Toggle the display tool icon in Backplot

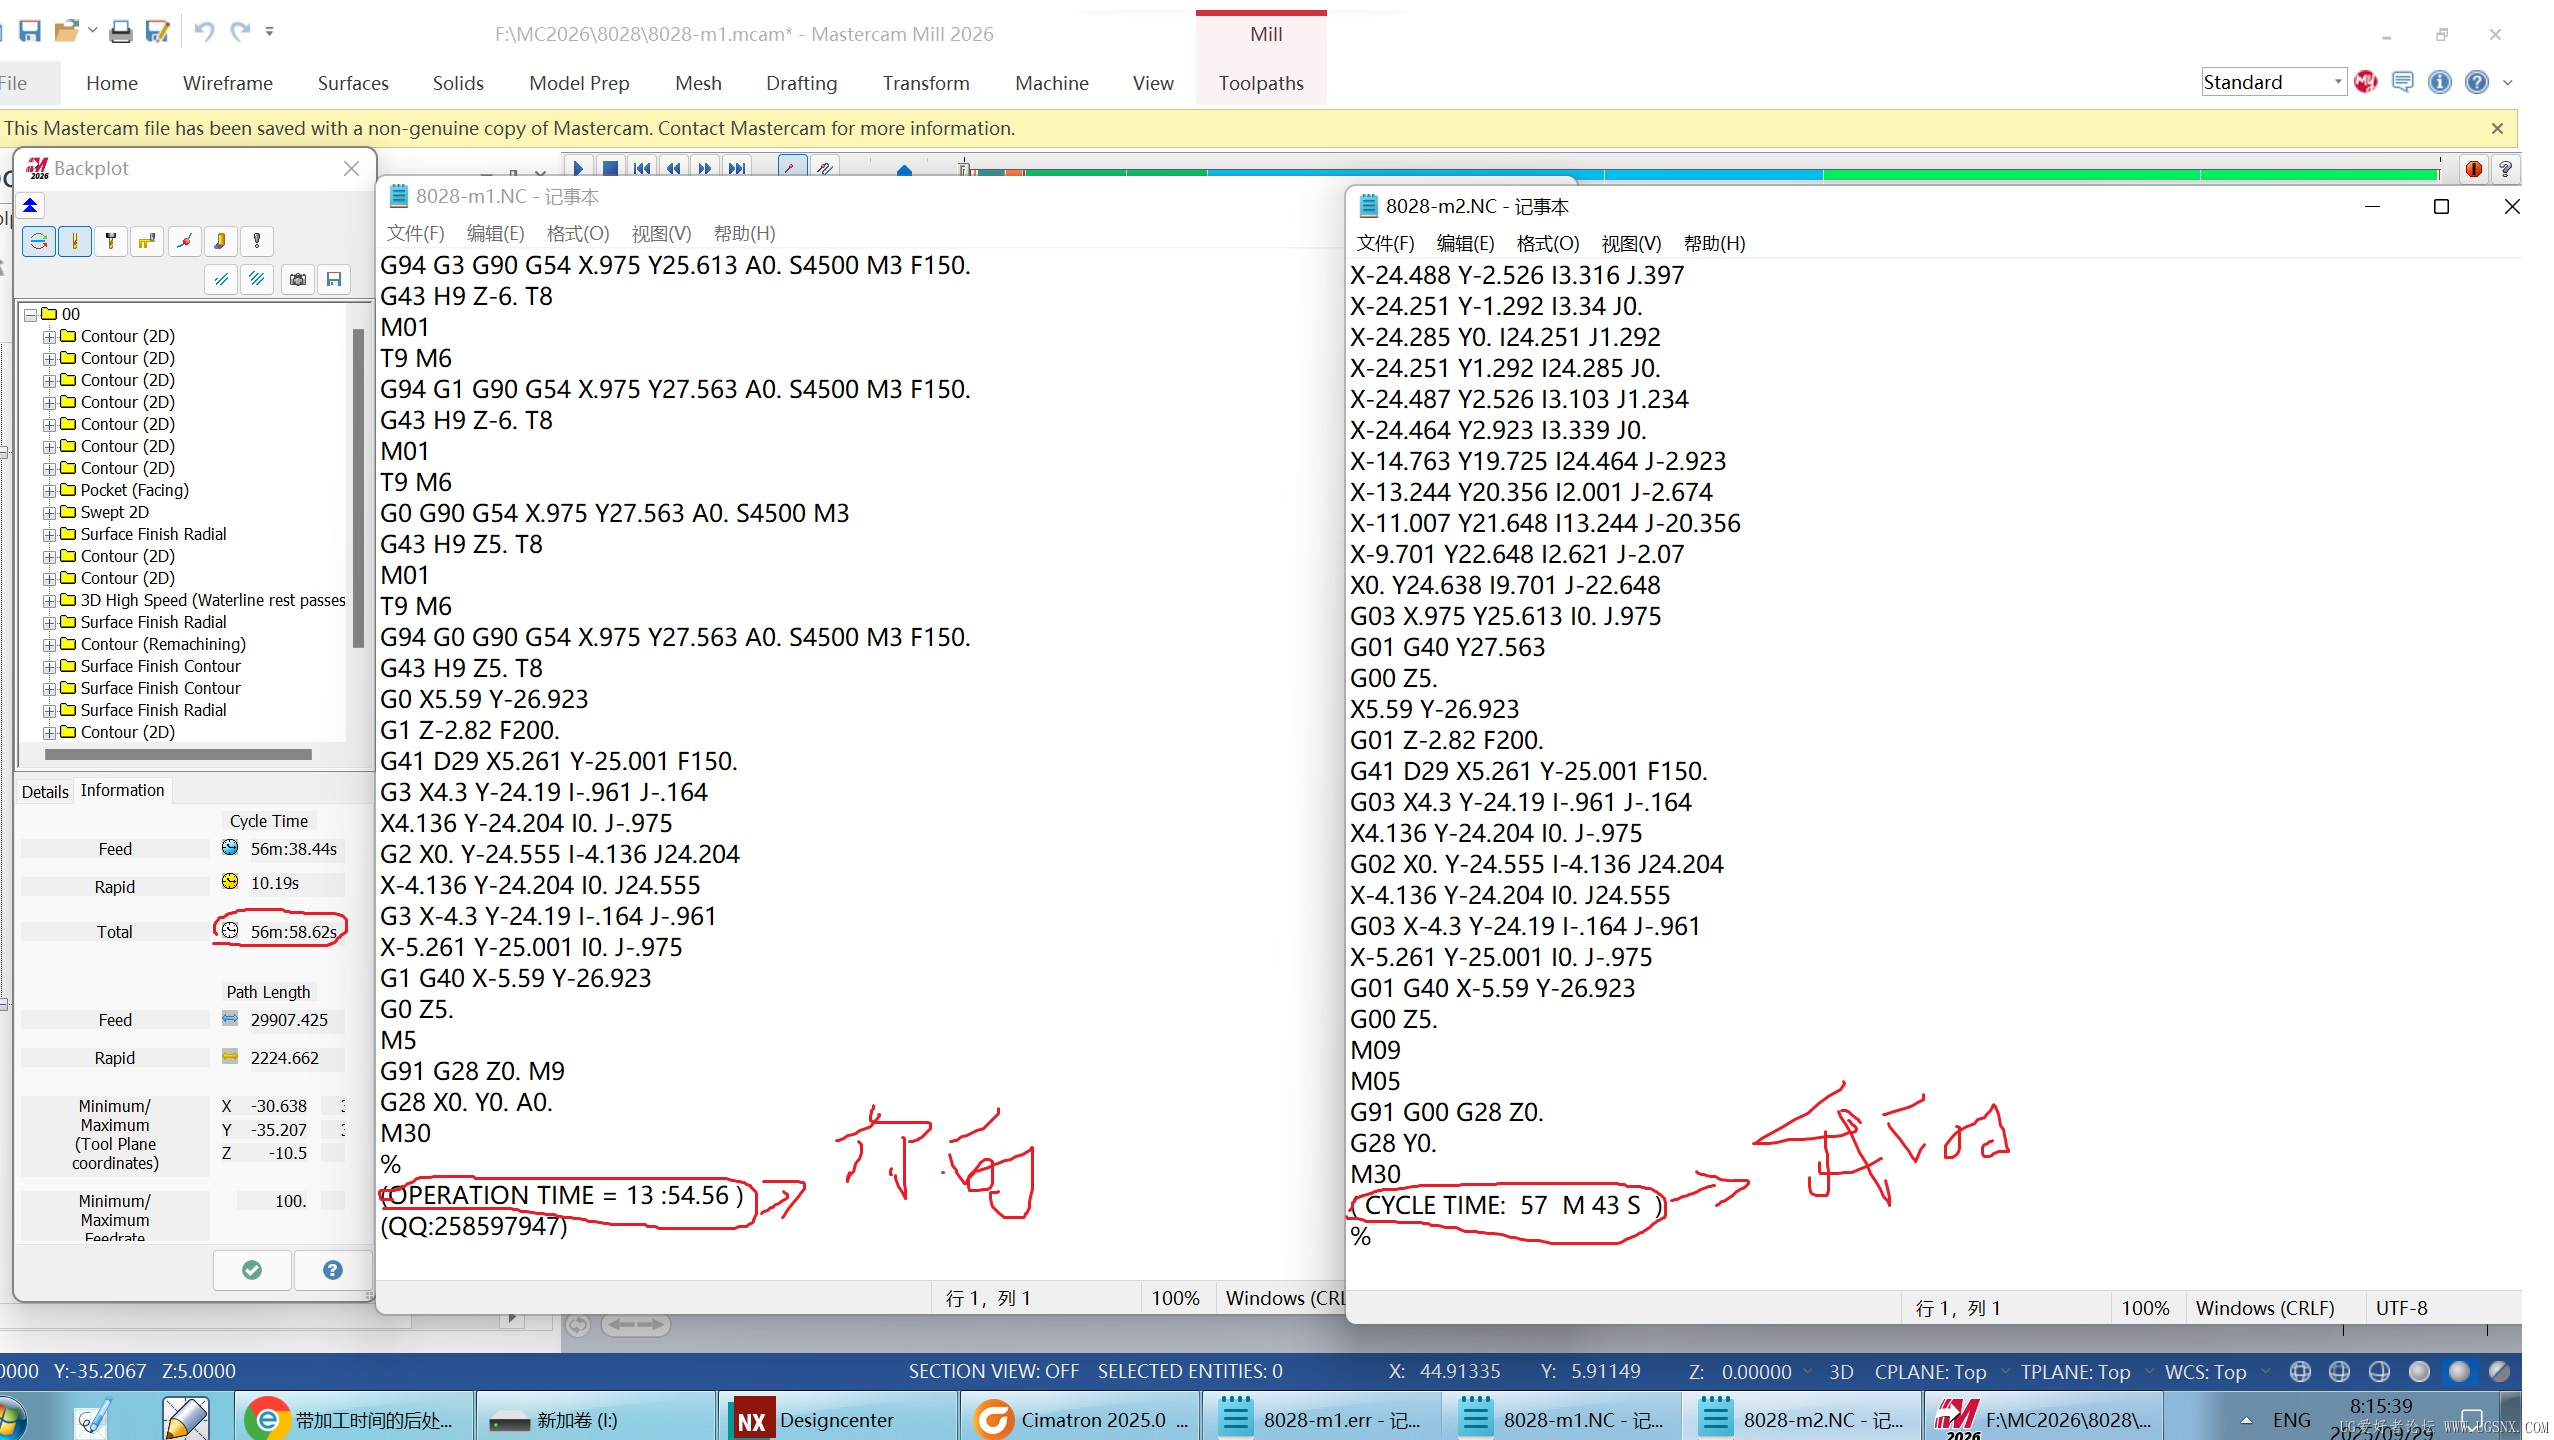75,241
